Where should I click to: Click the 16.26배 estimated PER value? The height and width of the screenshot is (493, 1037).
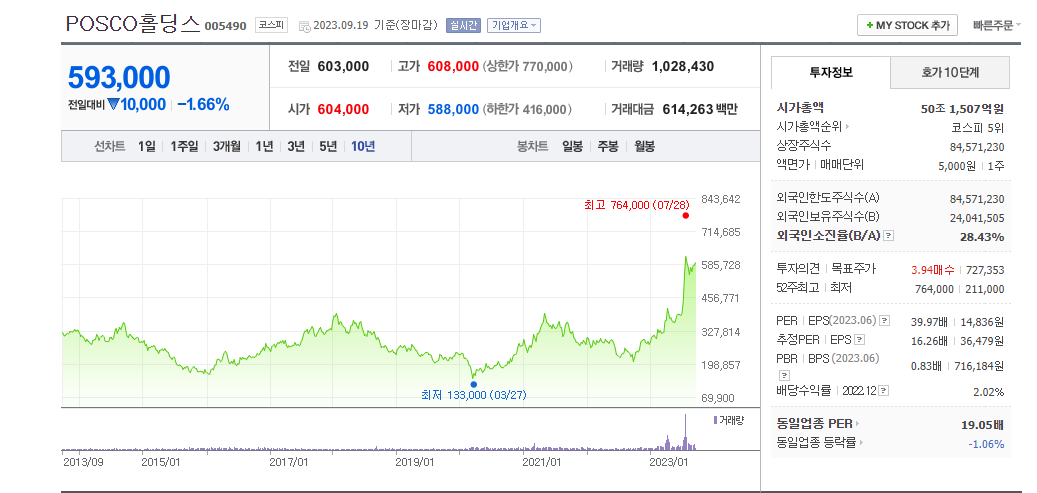point(927,341)
